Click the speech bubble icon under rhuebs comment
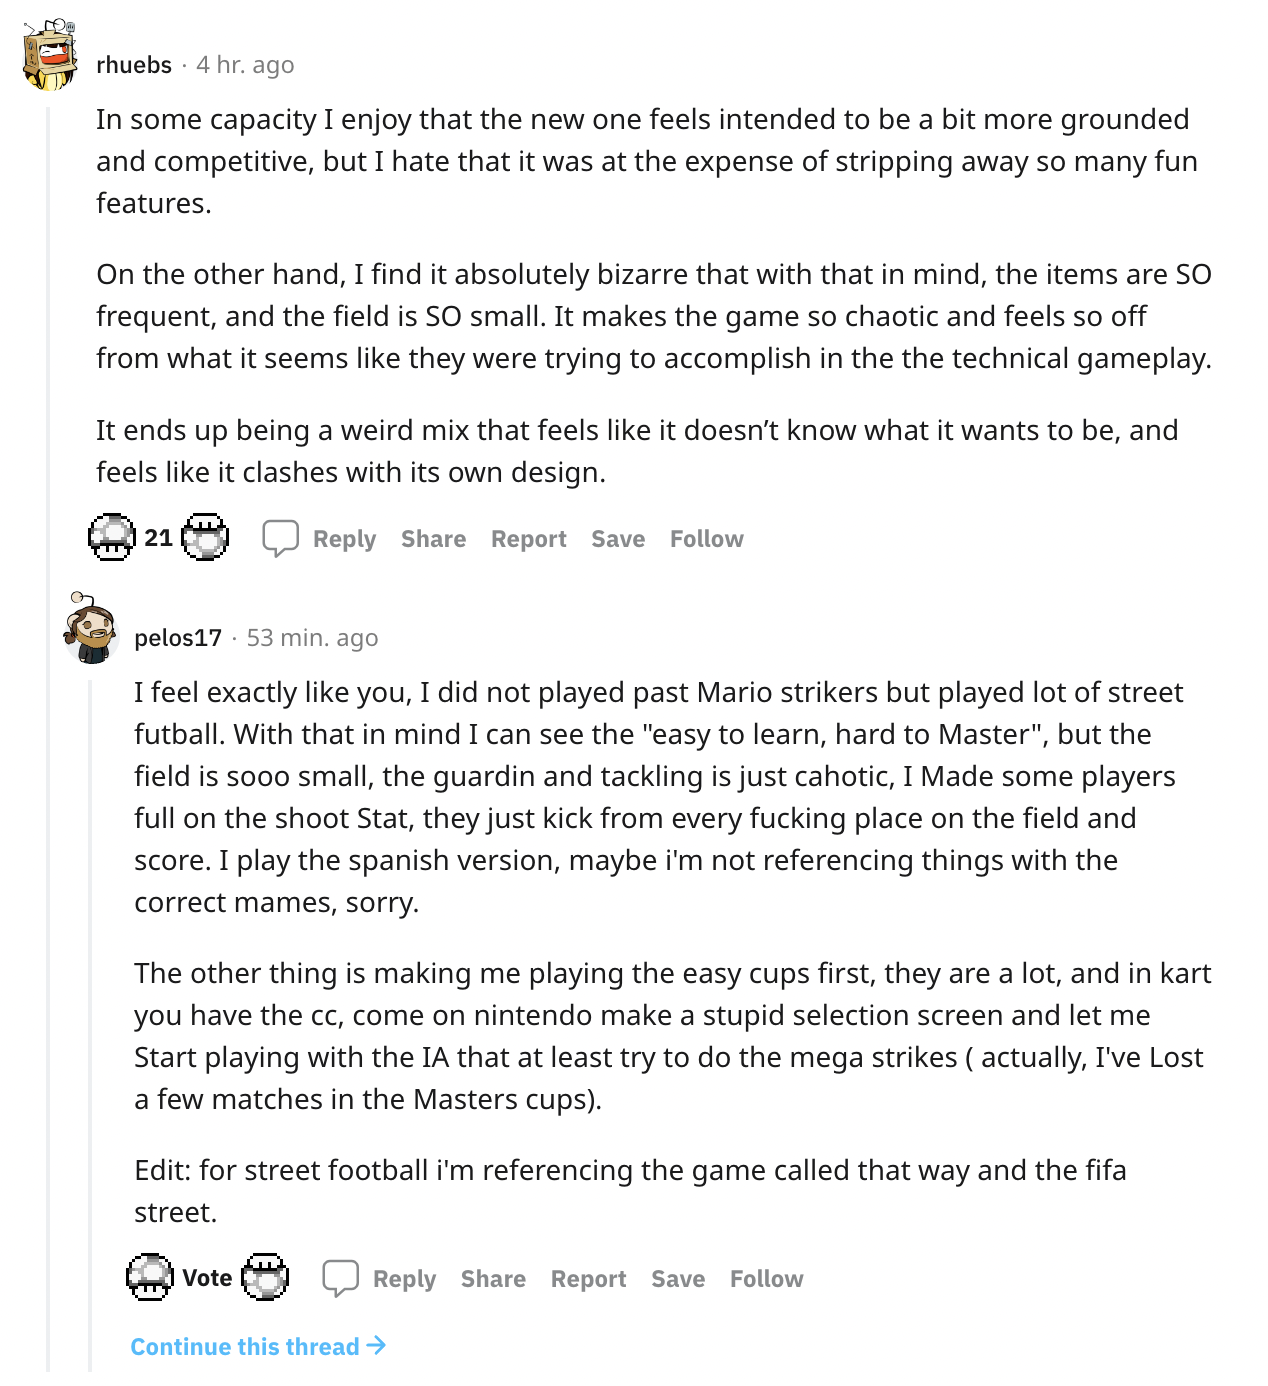The height and width of the screenshot is (1386, 1268). pyautogui.click(x=280, y=538)
